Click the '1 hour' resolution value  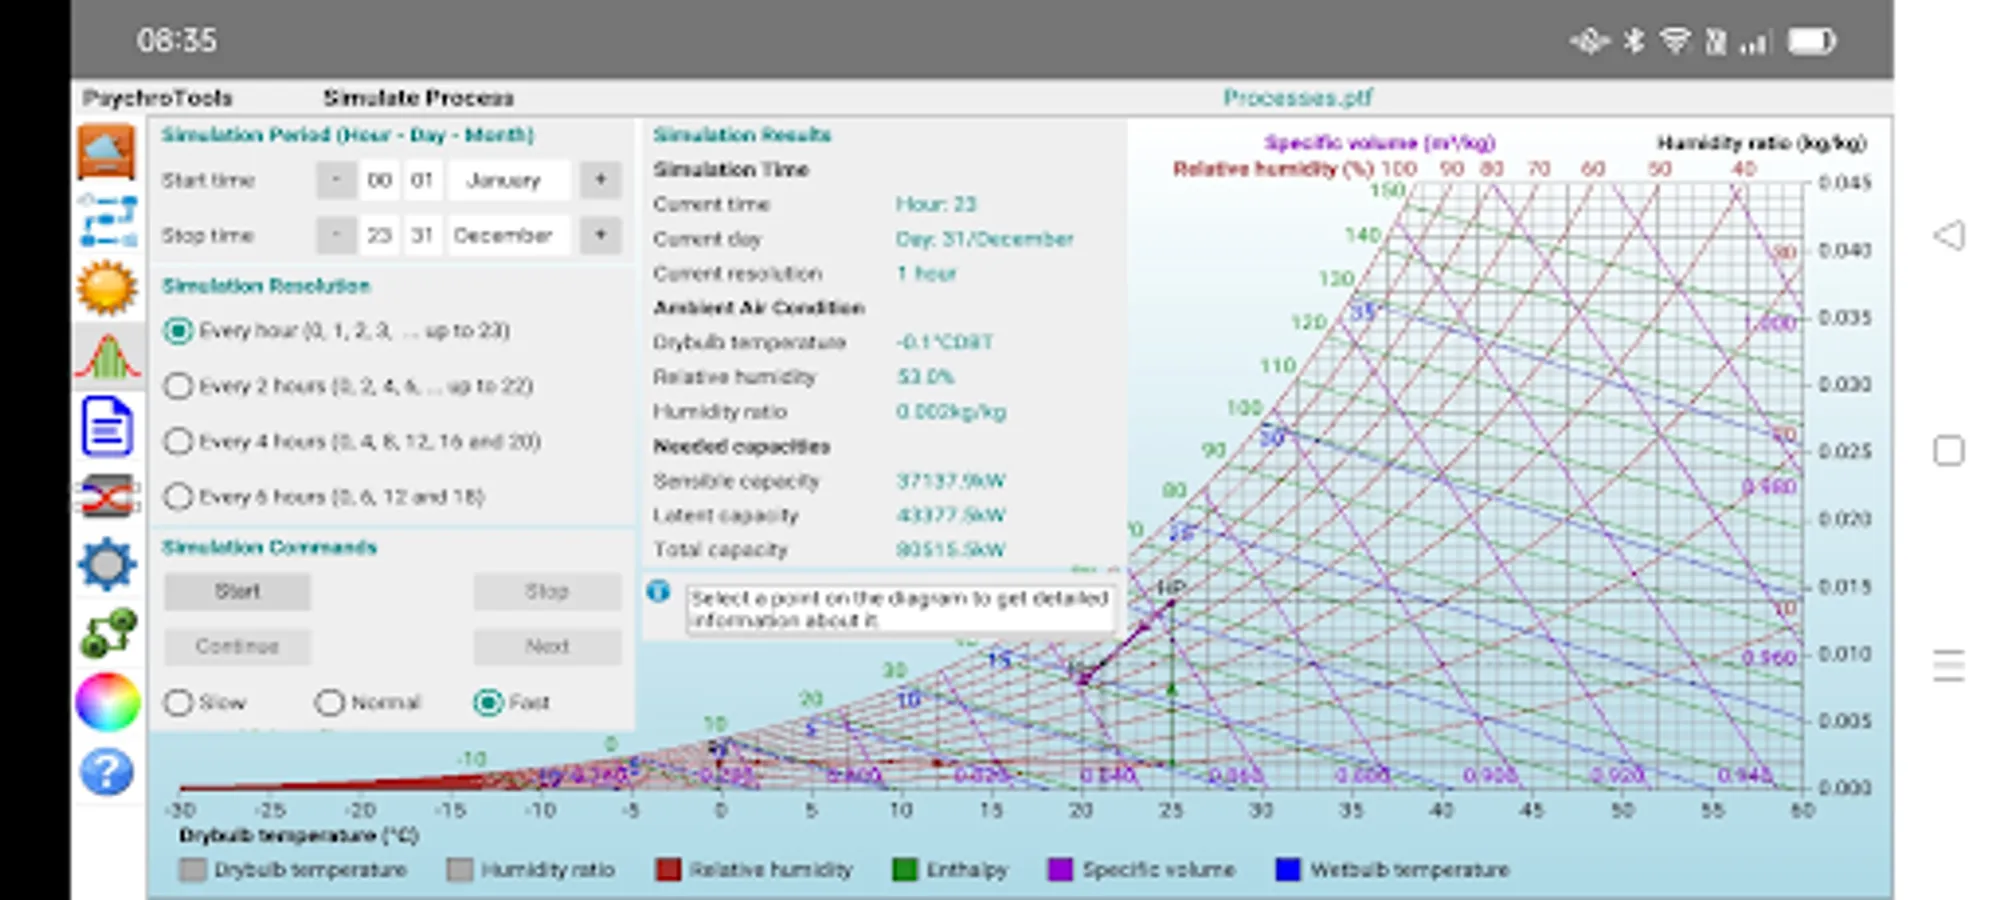[926, 273]
